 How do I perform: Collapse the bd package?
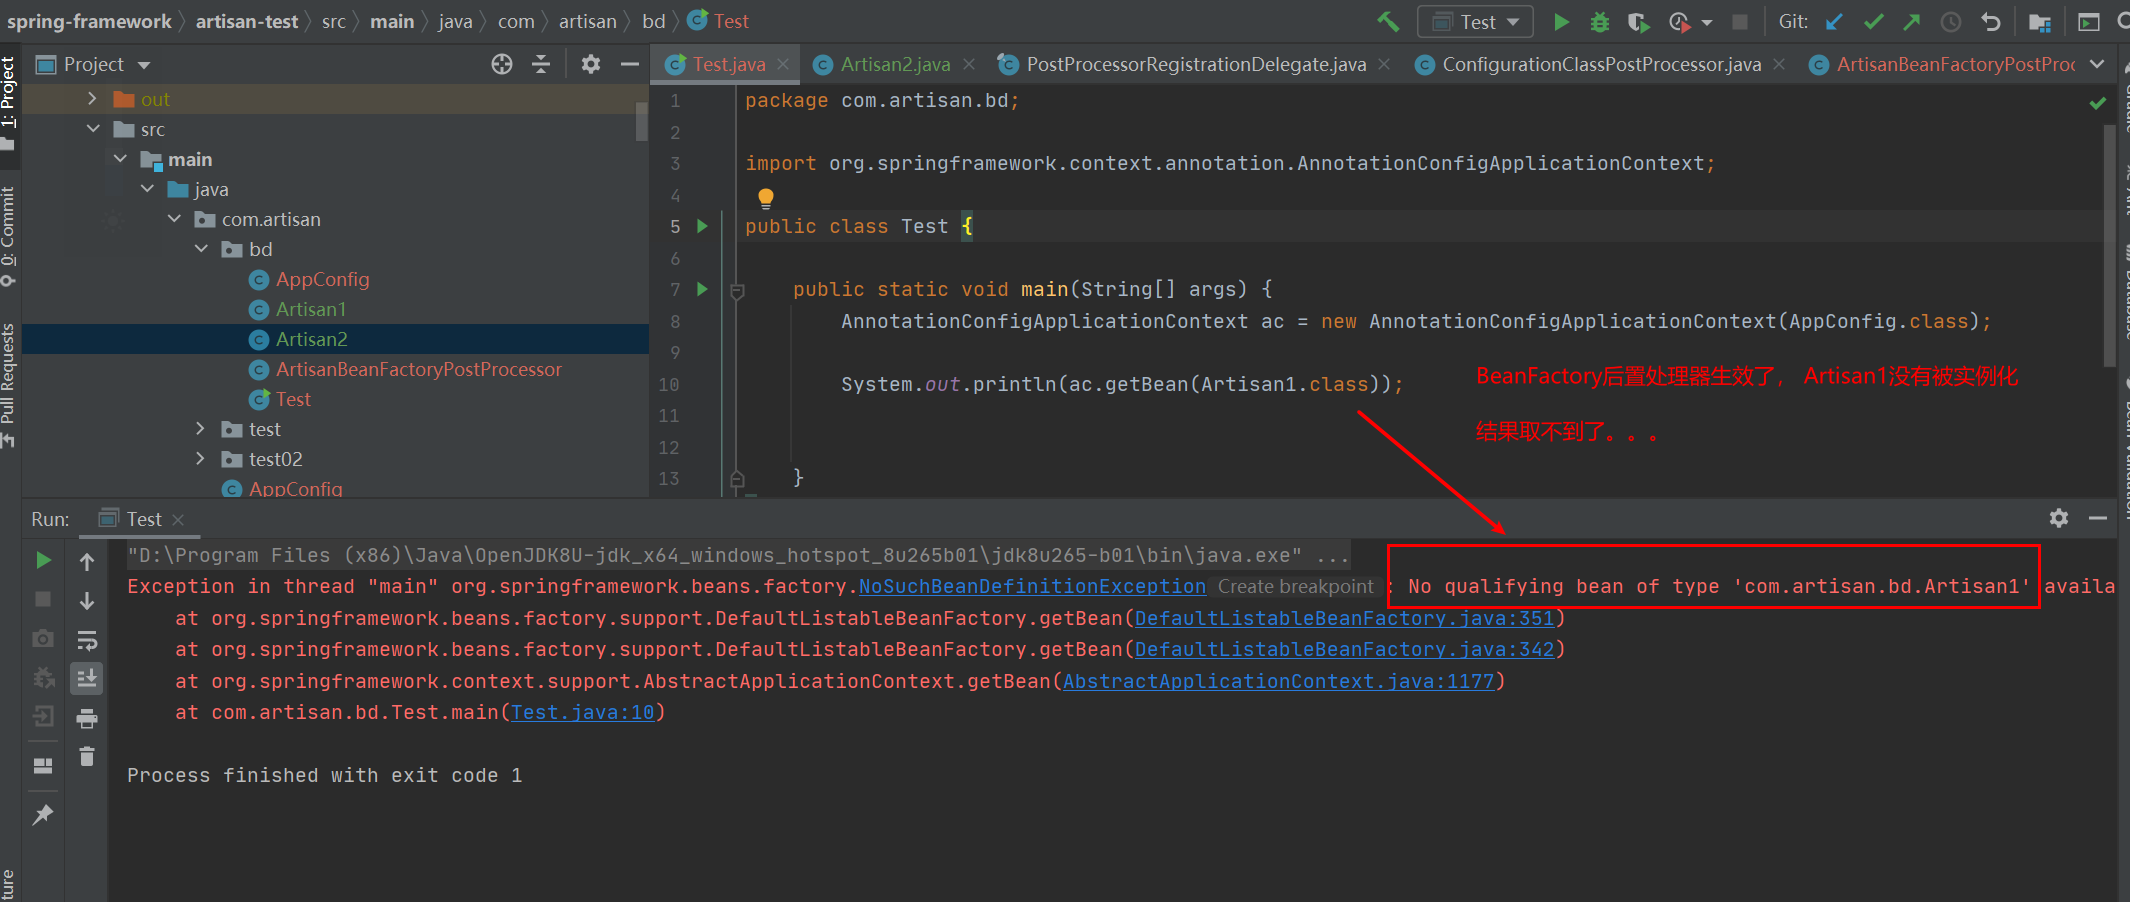pos(201,248)
